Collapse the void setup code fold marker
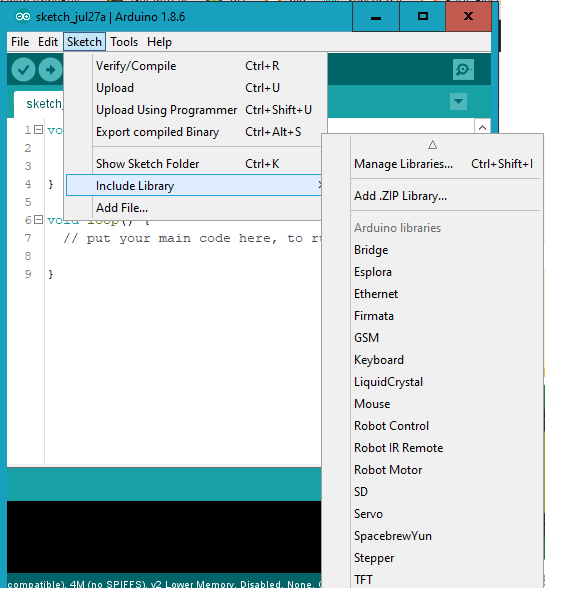This screenshot has height=594, width=566. pyautogui.click(x=38, y=130)
